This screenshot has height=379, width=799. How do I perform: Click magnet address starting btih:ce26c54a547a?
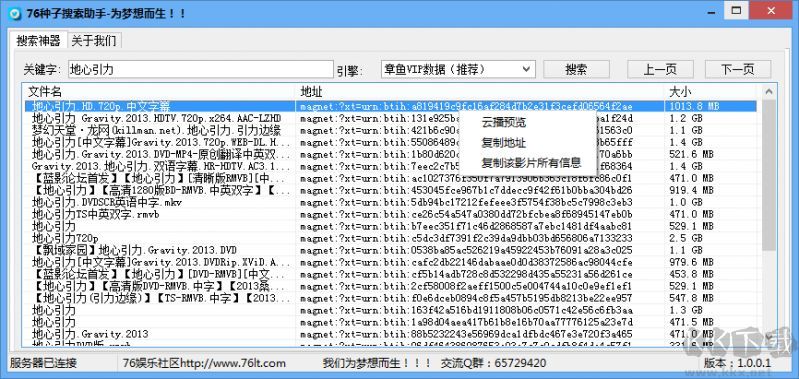coord(466,214)
